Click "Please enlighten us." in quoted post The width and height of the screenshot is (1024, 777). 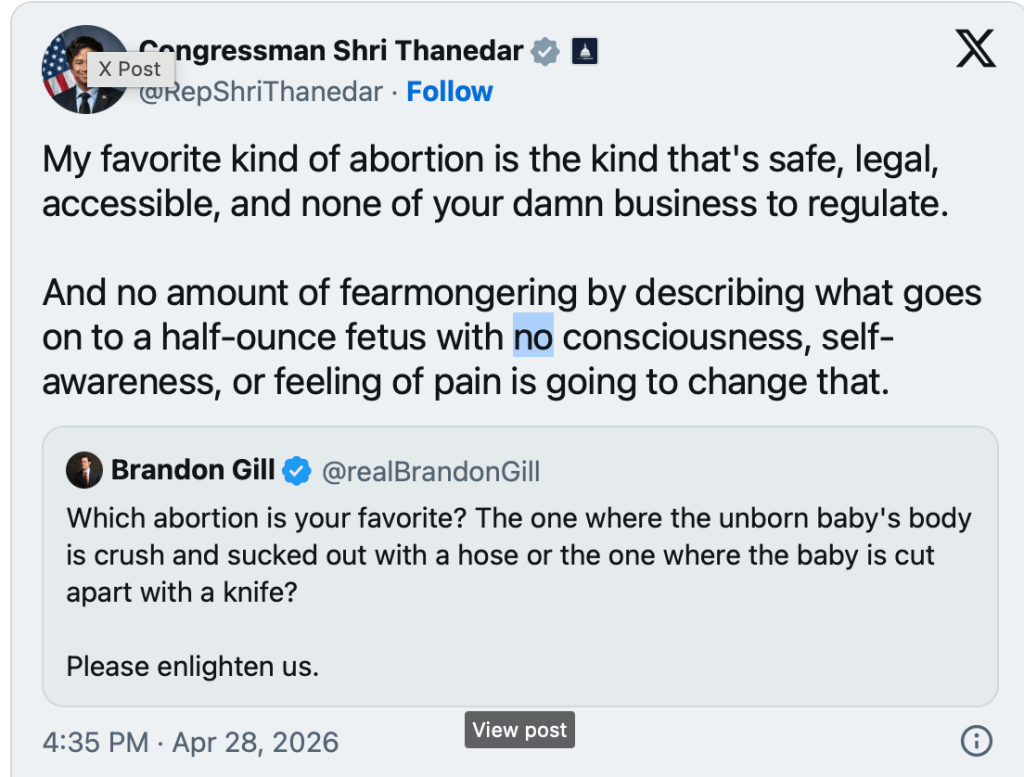point(192,665)
